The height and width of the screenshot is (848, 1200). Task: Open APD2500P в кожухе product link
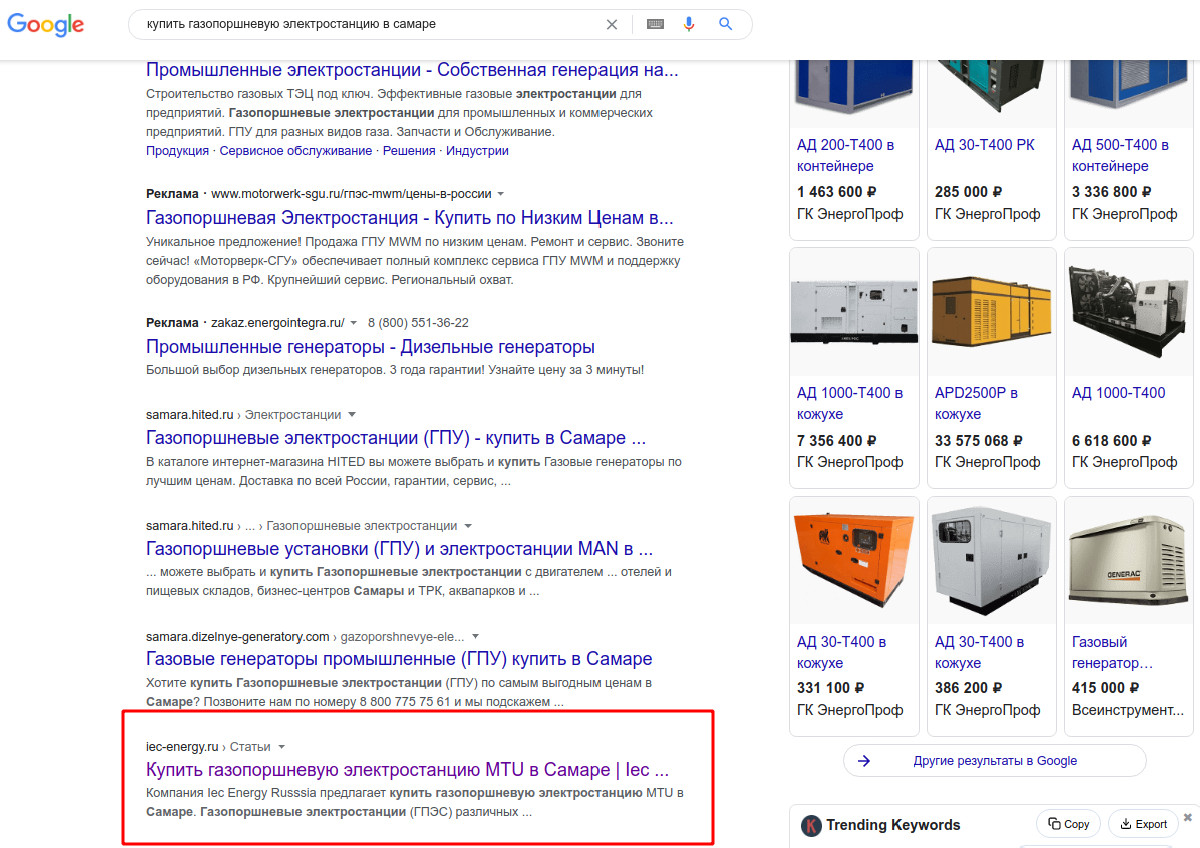pyautogui.click(x=976, y=403)
